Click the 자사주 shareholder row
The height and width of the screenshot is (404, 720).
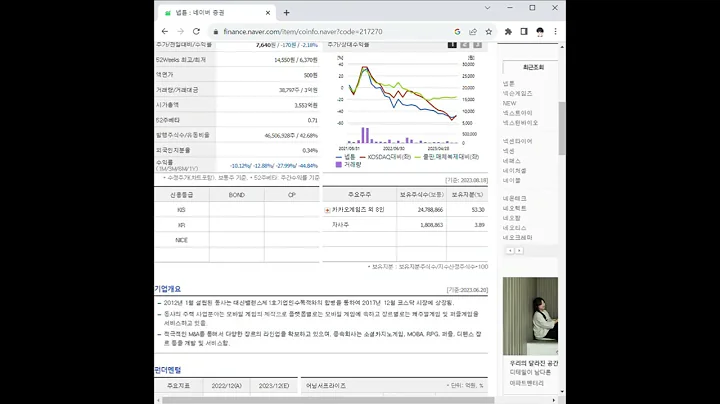click(x=405, y=225)
